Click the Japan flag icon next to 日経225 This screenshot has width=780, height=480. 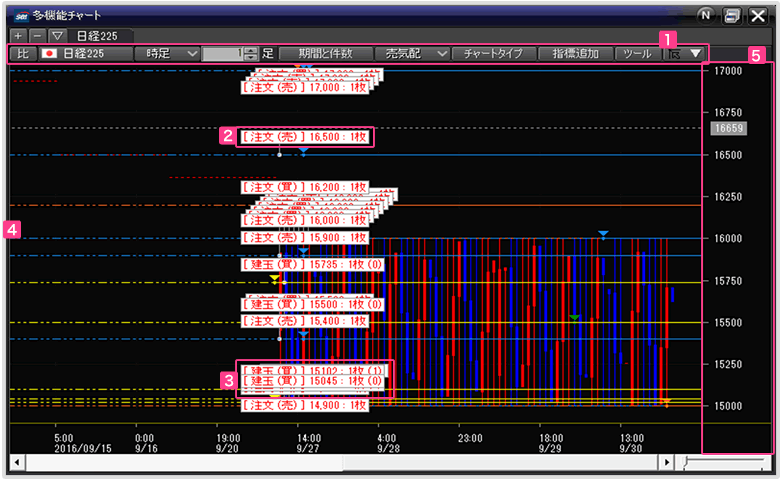point(48,54)
